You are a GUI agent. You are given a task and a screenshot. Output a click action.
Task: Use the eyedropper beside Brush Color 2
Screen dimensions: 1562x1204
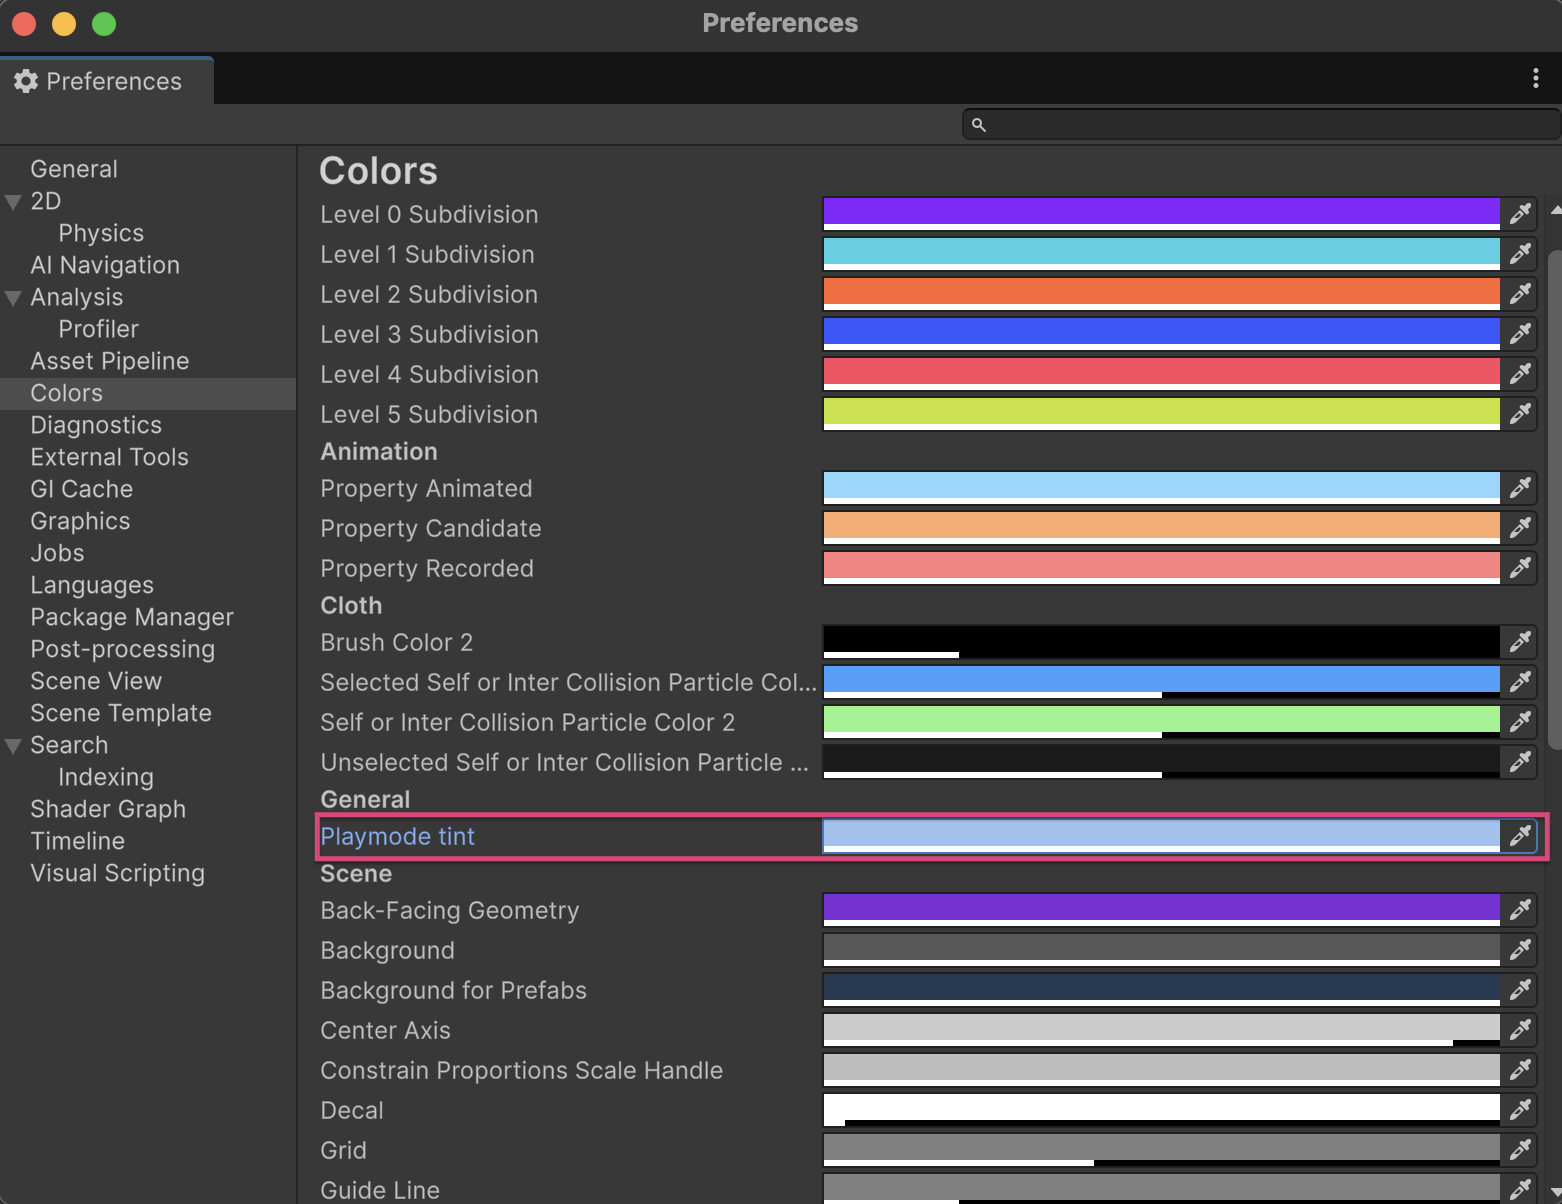point(1520,642)
